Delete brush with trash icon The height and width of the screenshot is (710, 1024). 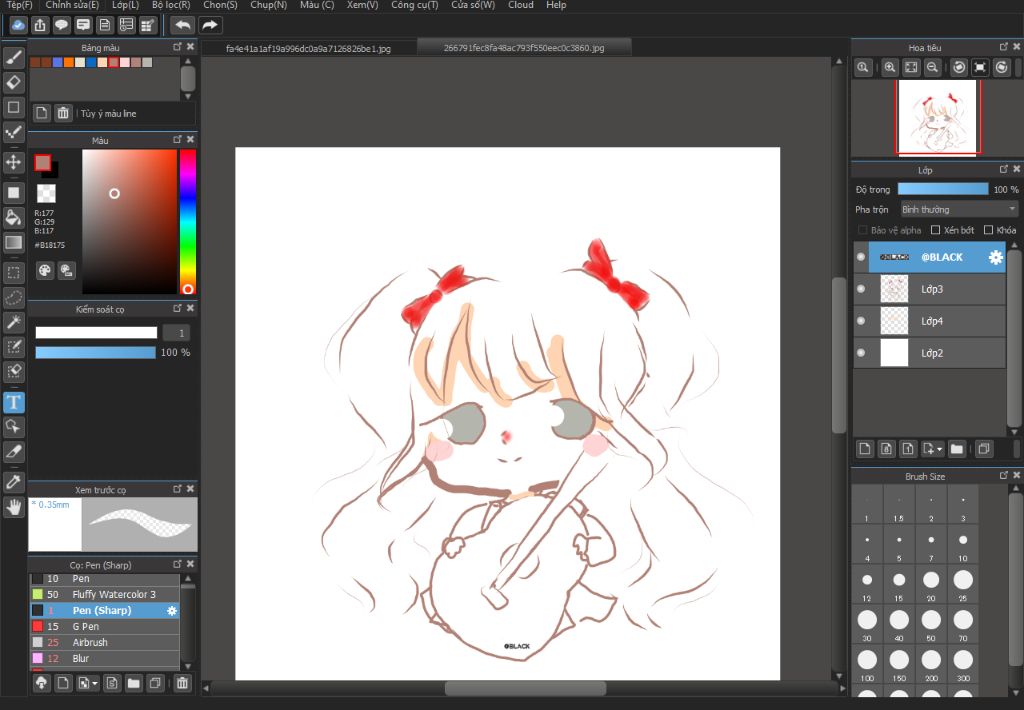(x=182, y=683)
